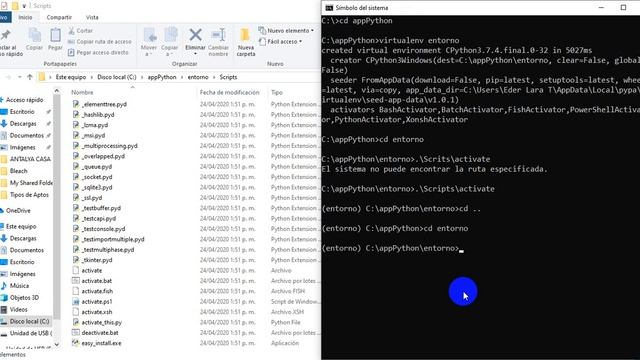Sort by Fecha de modificación column
The height and width of the screenshot is (360, 640).
tap(229, 93)
